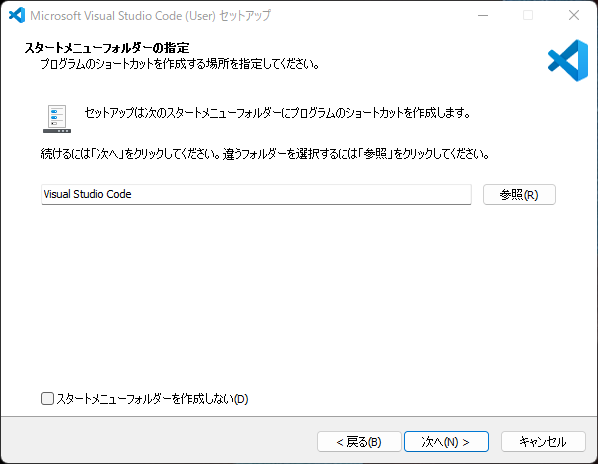Click the heading スタートメニューフォルダーの指定

click(x=107, y=48)
